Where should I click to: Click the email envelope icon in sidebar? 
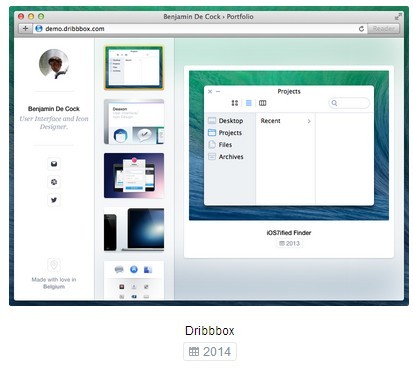(x=54, y=164)
